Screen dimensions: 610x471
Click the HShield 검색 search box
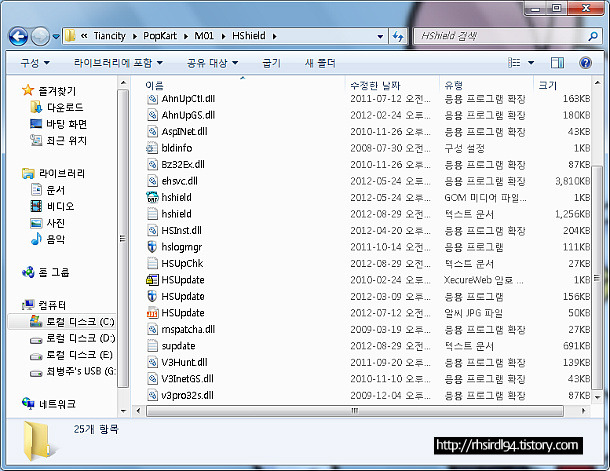click(501, 37)
